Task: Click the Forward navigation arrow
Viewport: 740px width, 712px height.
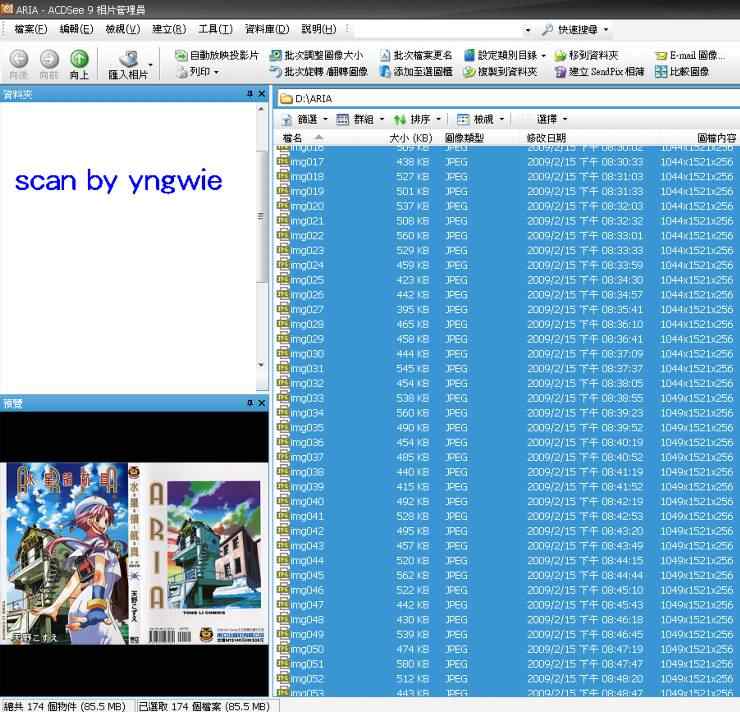Action: 49,60
